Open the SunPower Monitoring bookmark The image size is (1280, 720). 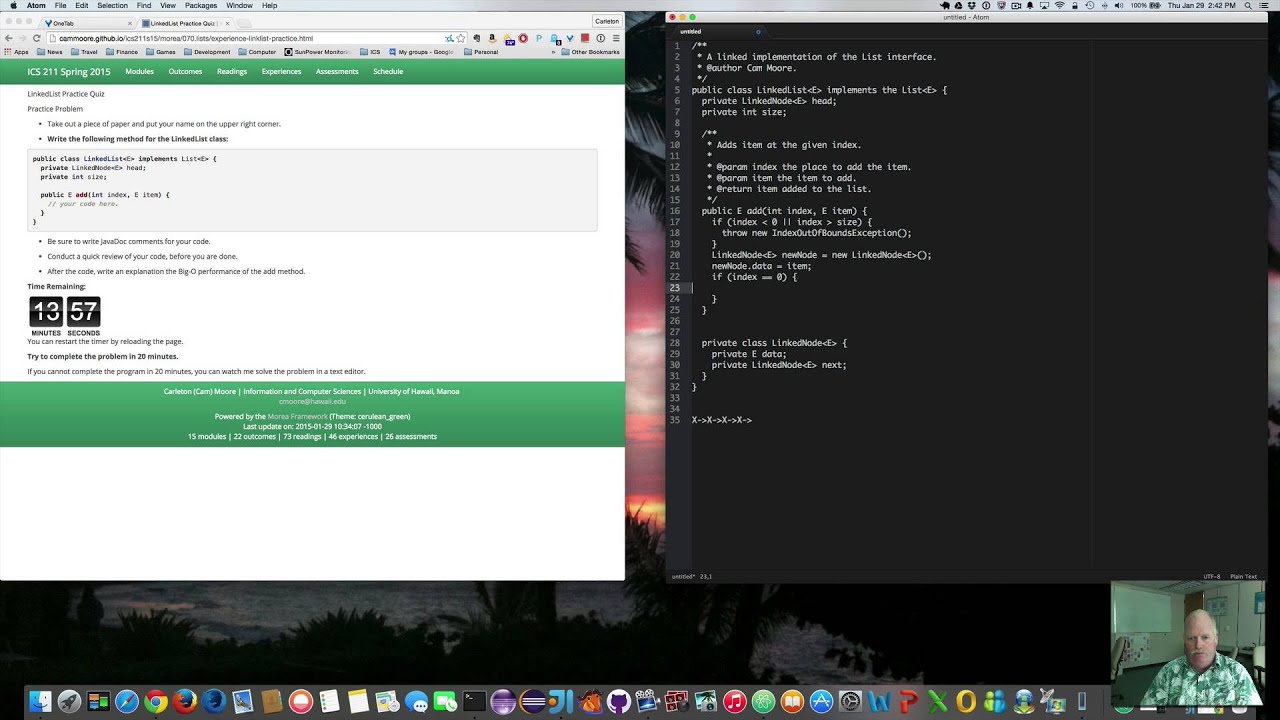(x=317, y=52)
